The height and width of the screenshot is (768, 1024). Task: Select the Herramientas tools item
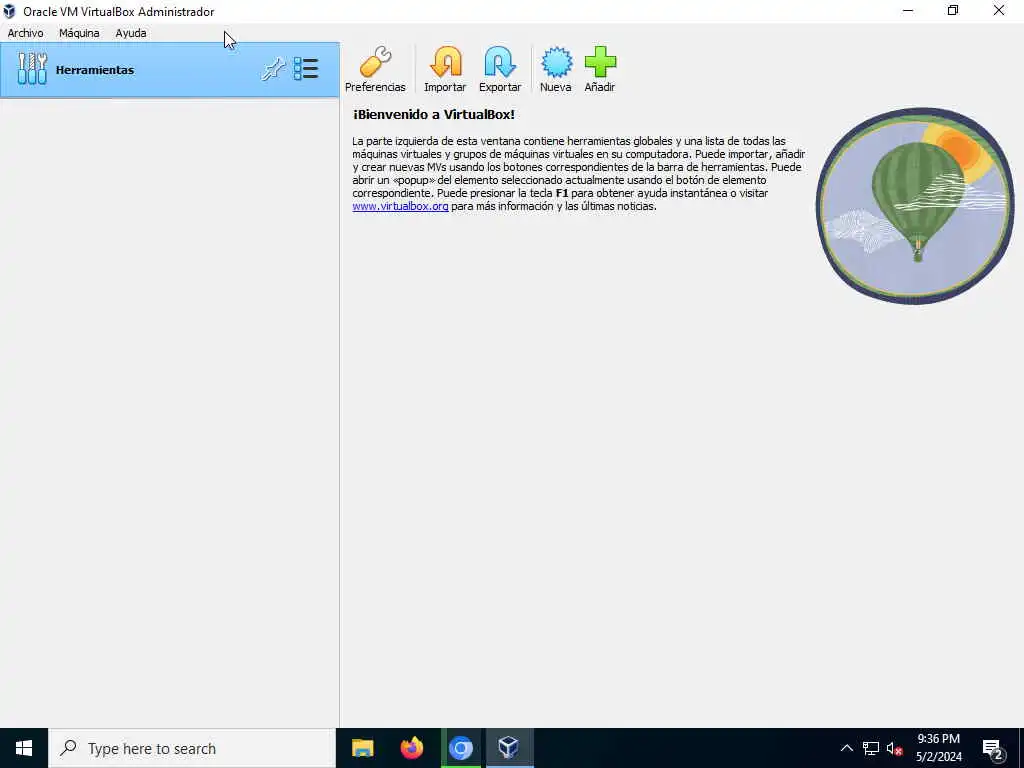[x=170, y=70]
